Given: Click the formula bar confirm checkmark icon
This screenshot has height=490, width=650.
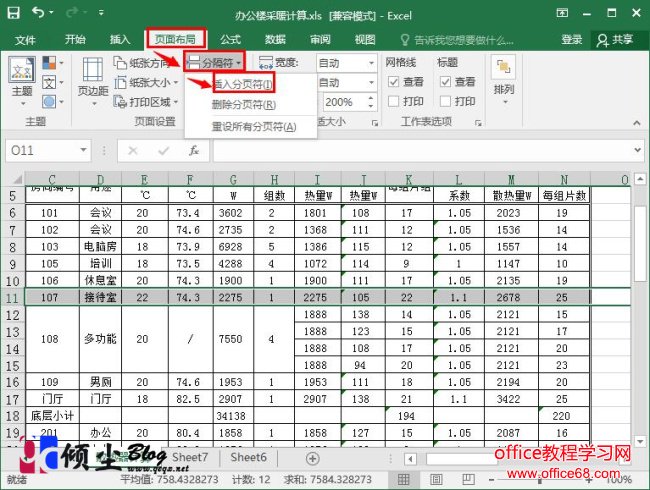Looking at the screenshot, I should point(164,150).
